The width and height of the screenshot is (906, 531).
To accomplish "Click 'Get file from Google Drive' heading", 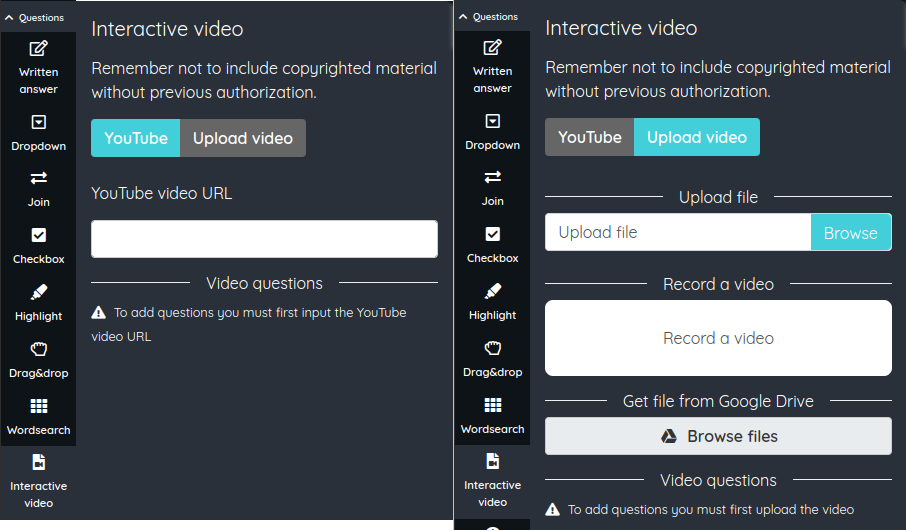I will point(718,401).
